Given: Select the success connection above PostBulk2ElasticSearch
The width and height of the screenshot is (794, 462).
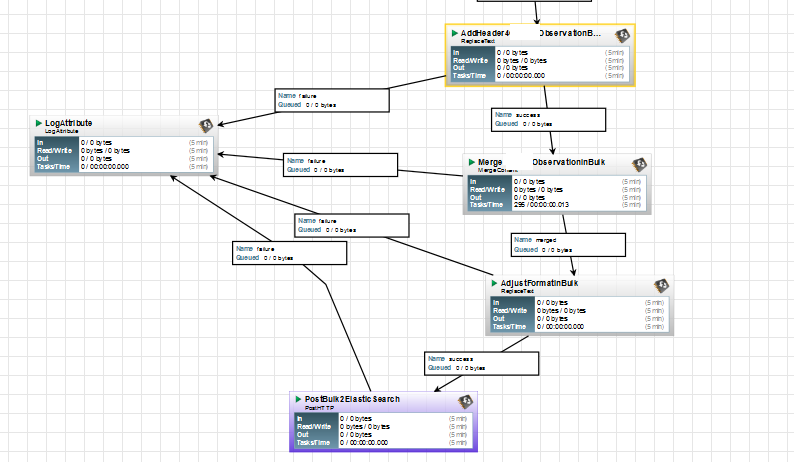Looking at the screenshot, I should (481, 364).
